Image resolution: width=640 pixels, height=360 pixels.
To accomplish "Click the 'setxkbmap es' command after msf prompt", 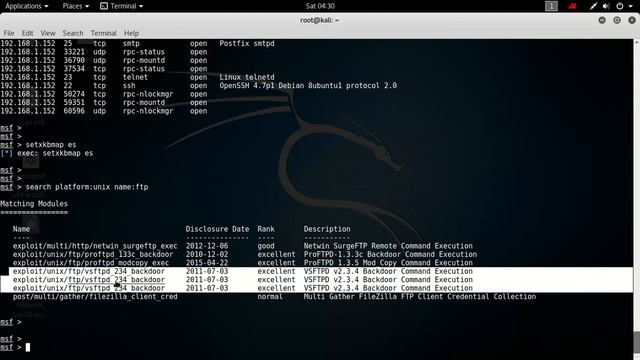I will (x=51, y=145).
